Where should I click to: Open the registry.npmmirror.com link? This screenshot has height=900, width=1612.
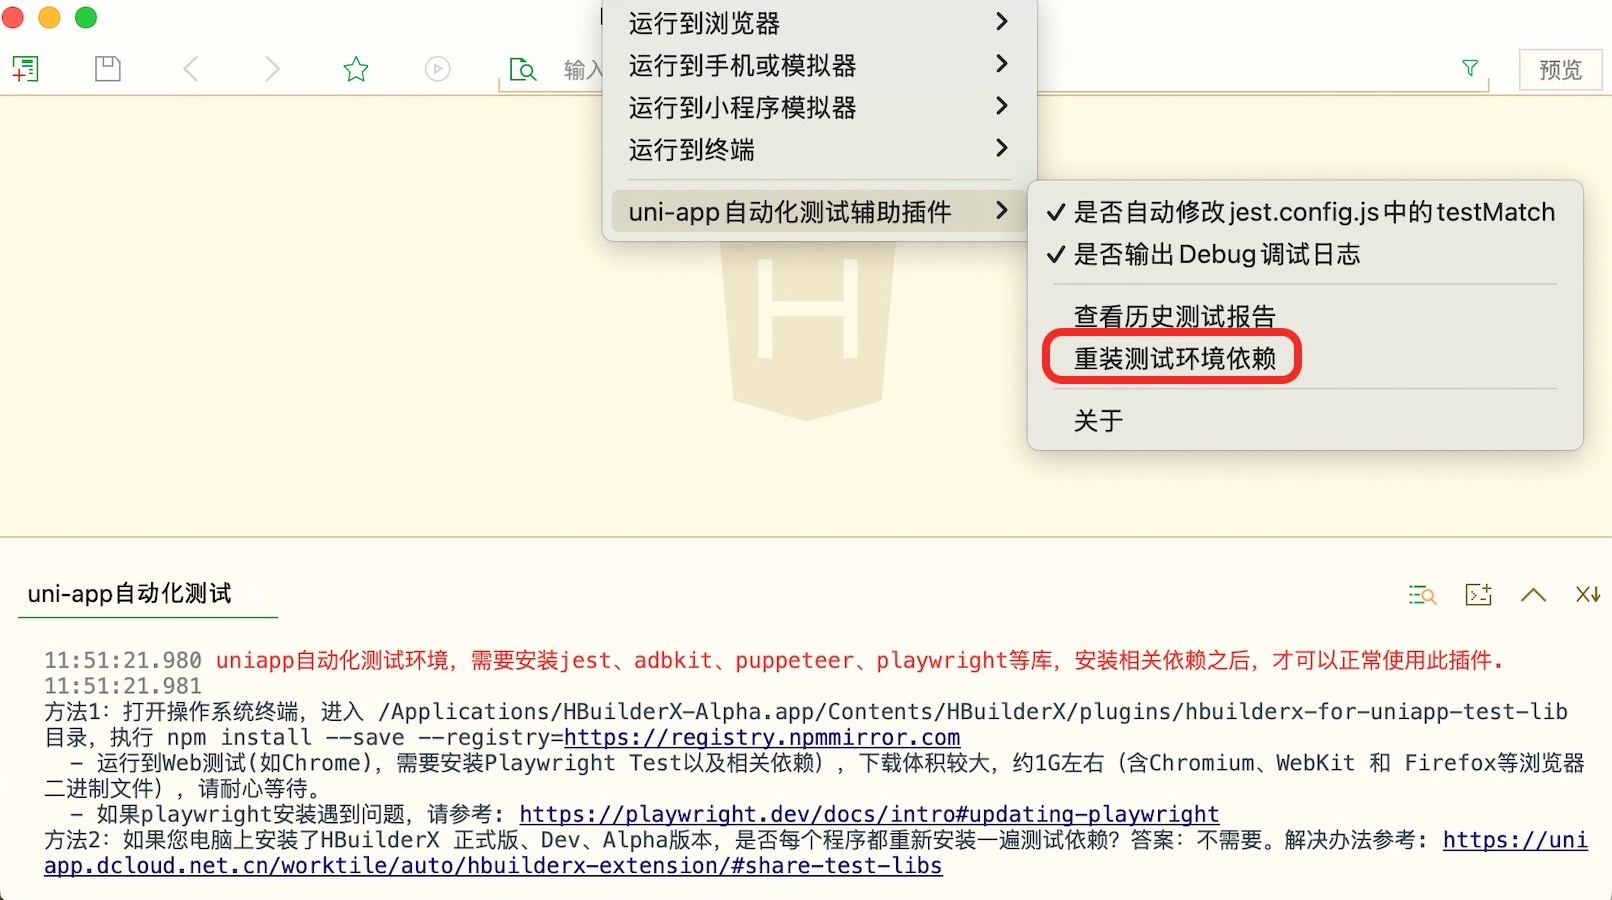pyautogui.click(x=762, y=738)
